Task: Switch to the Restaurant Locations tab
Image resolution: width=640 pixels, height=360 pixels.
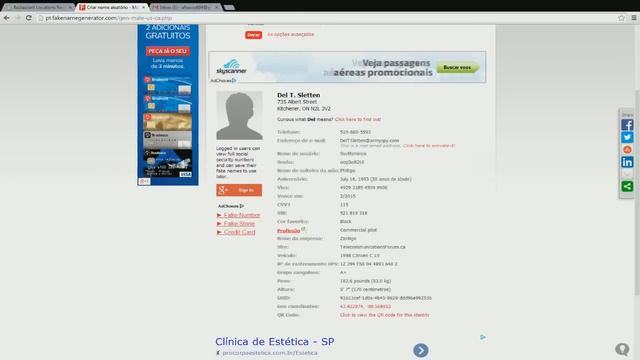Action: pyautogui.click(x=38, y=7)
